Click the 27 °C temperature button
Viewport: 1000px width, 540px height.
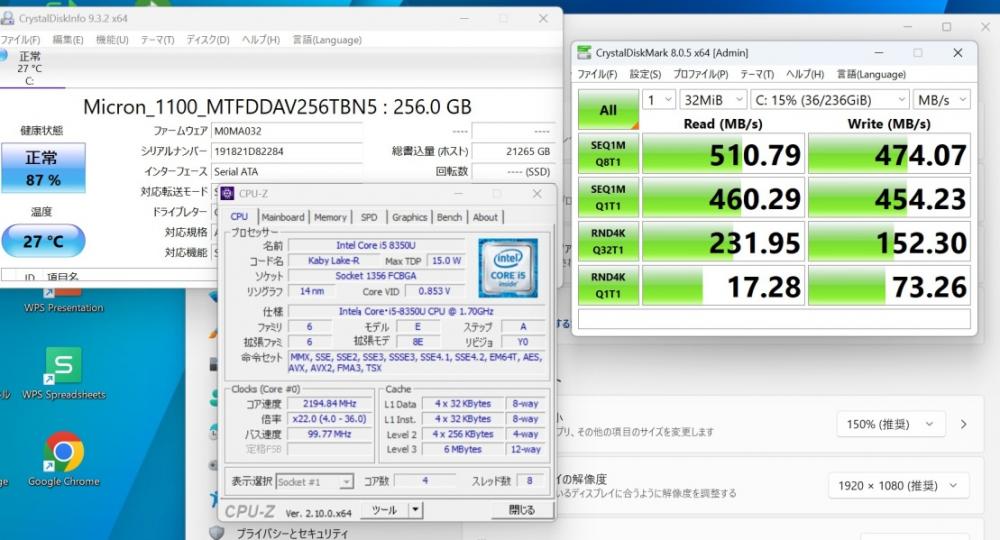pyautogui.click(x=43, y=241)
